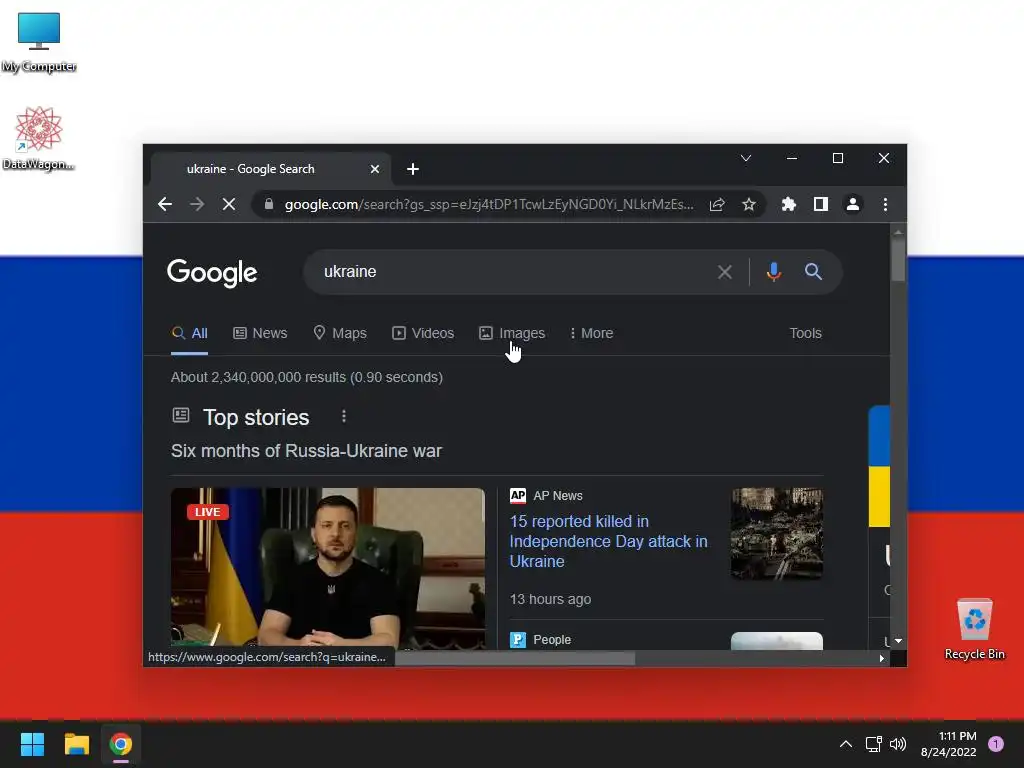Screen dimensions: 1024x768
Task: Open the Windows Start menu
Action: tap(32, 744)
